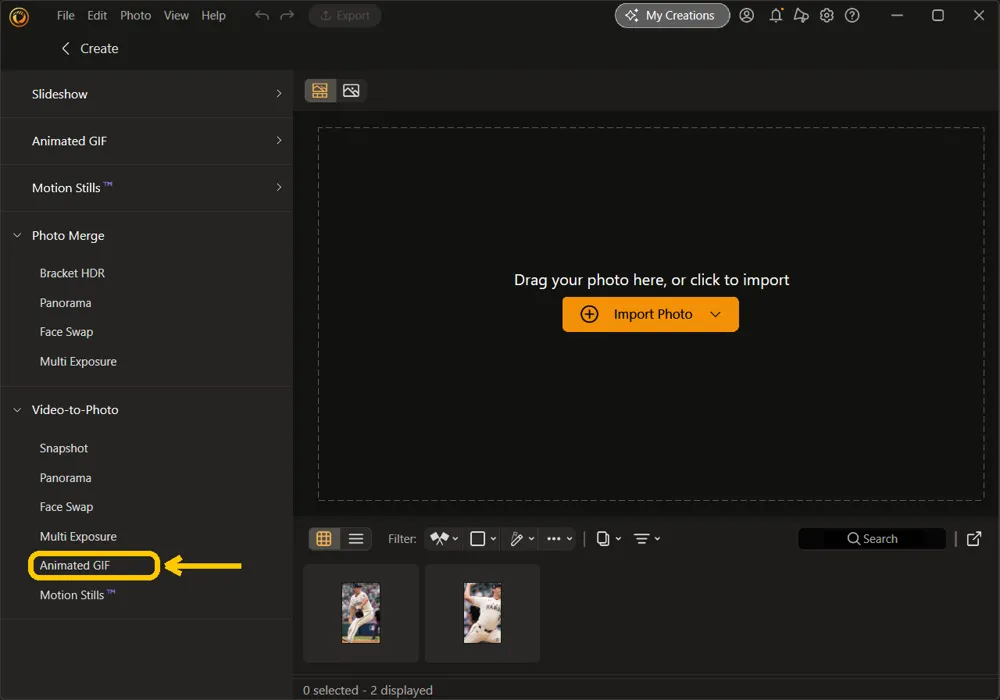Select Face Swap under Photo Merge
Image resolution: width=1000 pixels, height=700 pixels.
point(66,332)
